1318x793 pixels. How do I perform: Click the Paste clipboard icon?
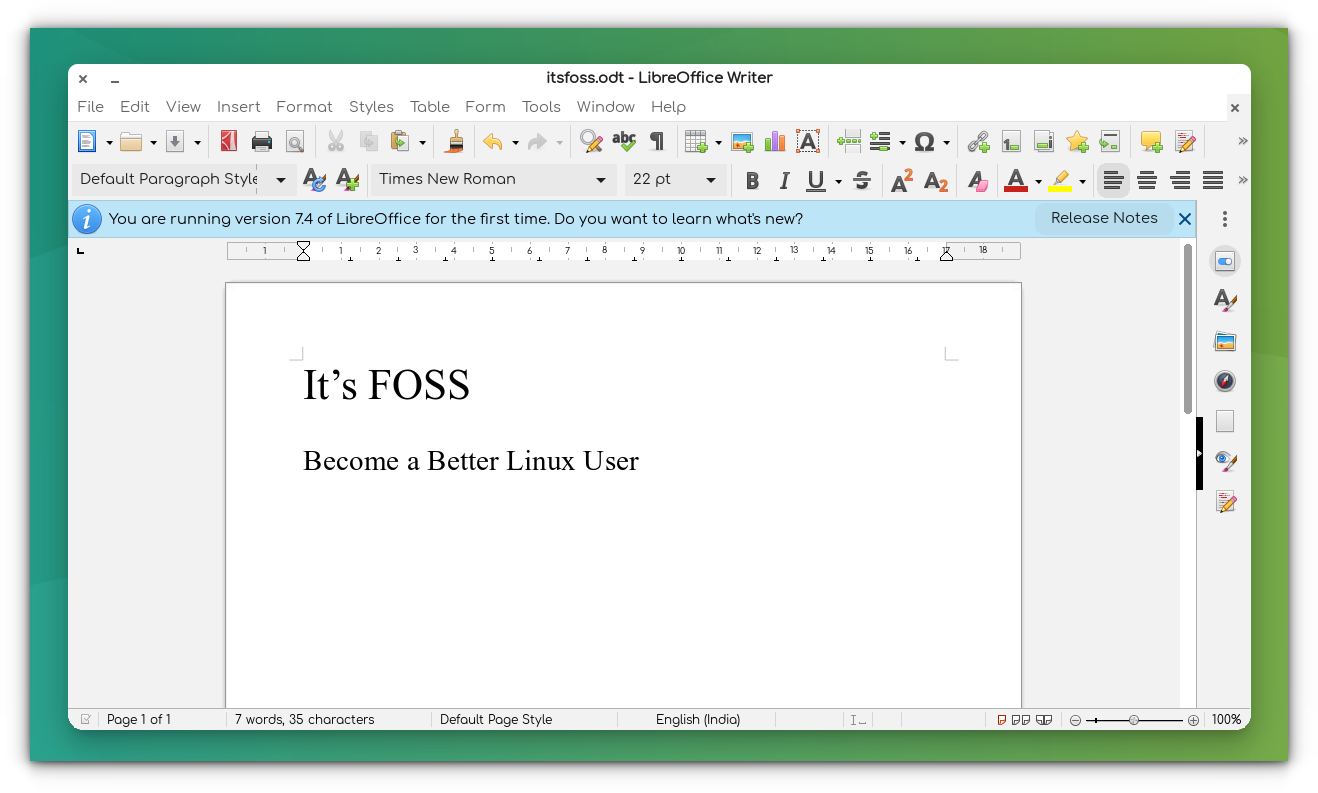tap(400, 142)
